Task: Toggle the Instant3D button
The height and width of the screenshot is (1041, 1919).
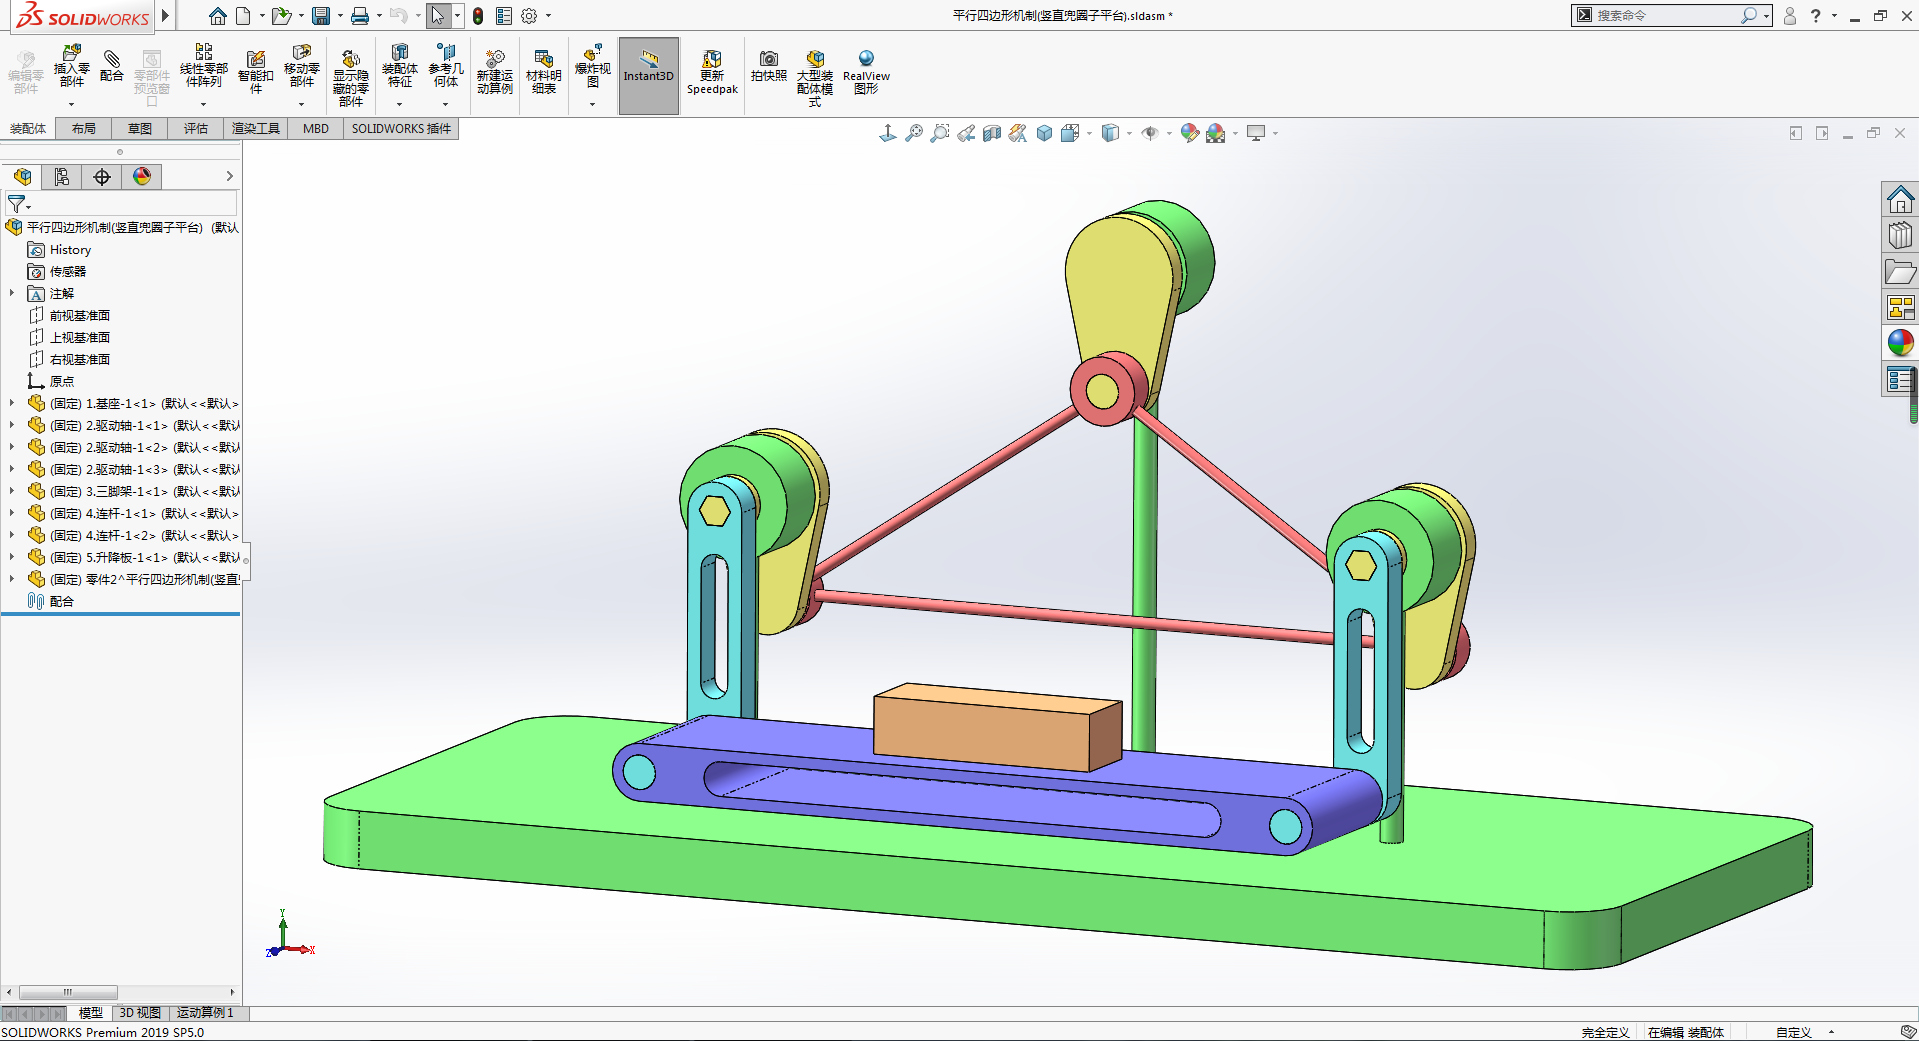Action: (649, 76)
